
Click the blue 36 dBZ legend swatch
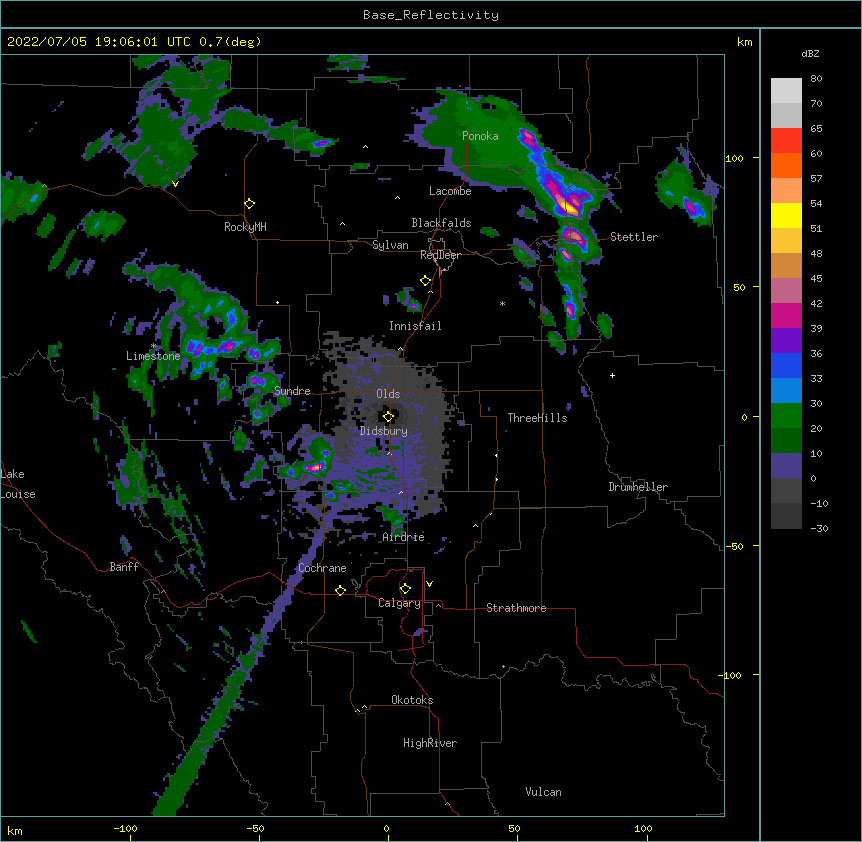[786, 365]
